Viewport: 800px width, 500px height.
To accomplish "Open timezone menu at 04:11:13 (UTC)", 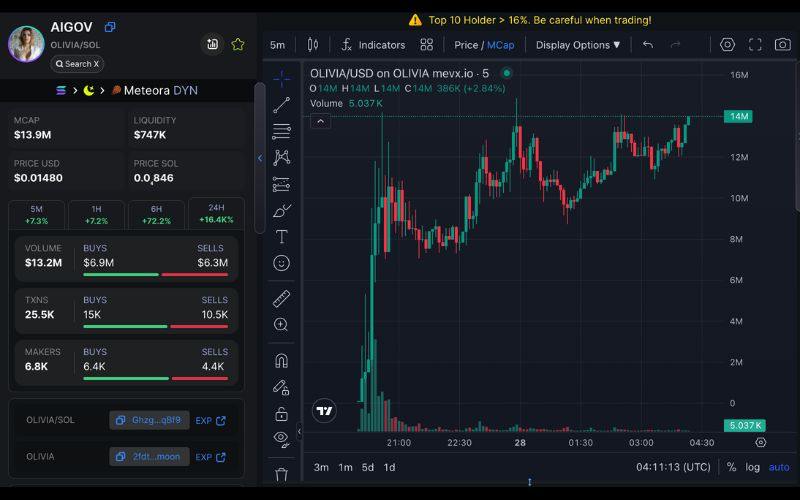I will 673,467.
